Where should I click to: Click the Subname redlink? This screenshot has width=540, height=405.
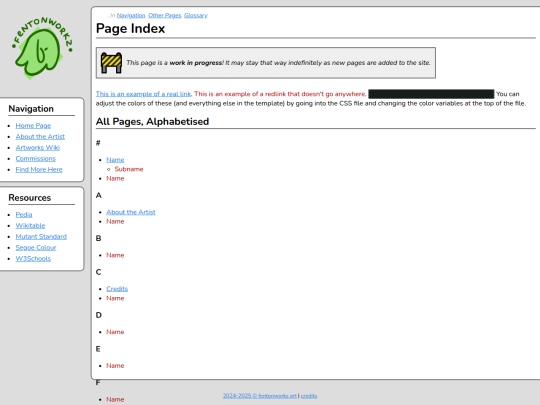pos(129,169)
